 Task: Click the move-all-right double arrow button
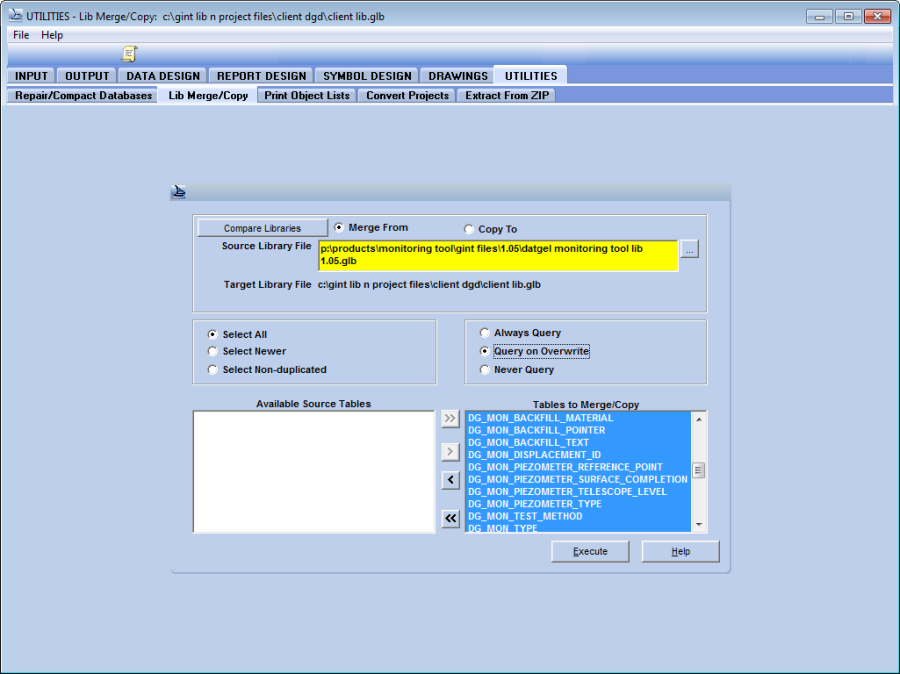click(450, 419)
